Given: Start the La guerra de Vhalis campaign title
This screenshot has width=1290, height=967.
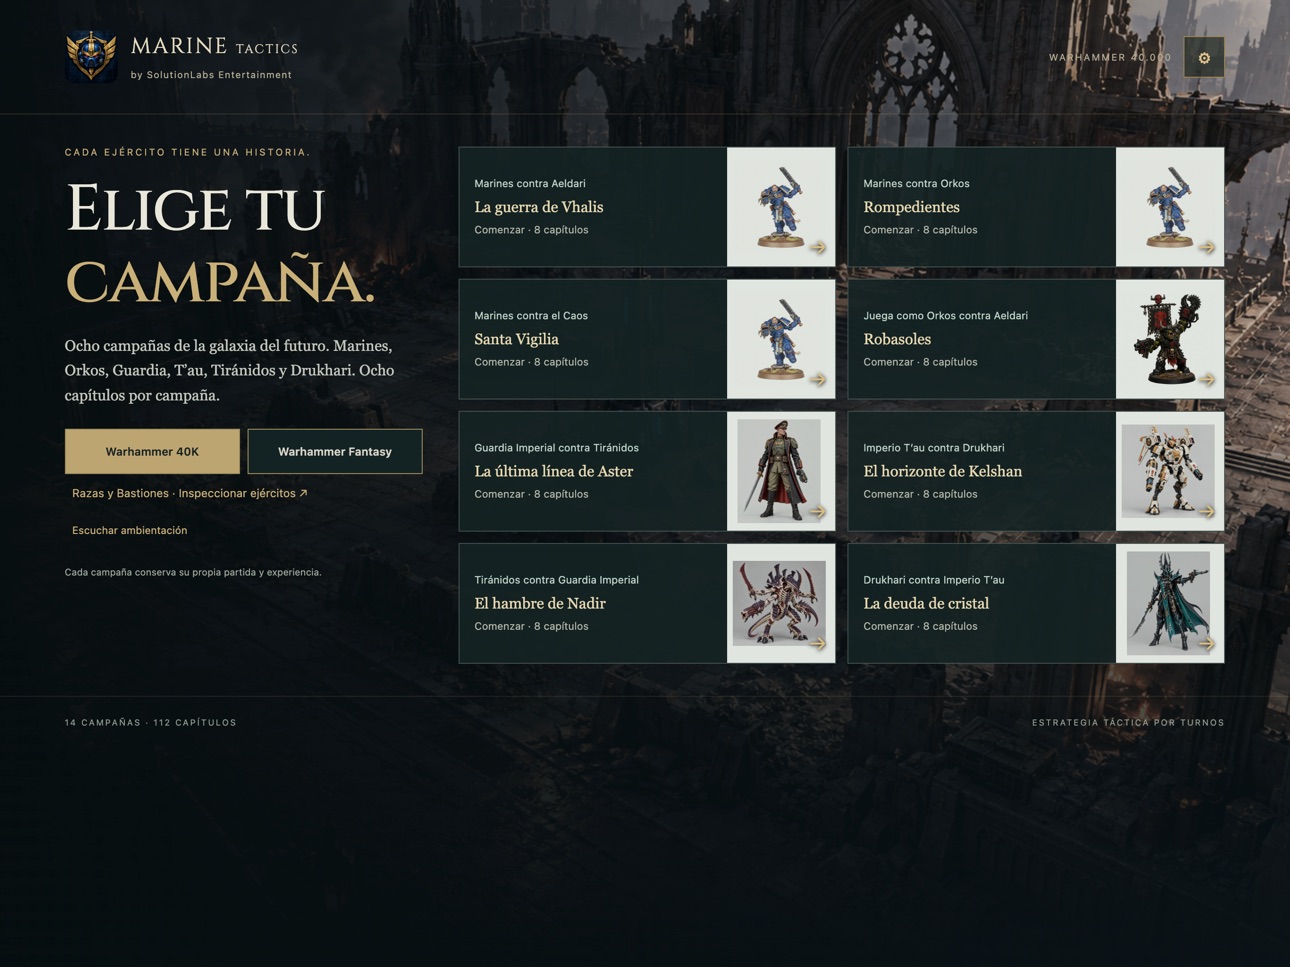Looking at the screenshot, I should pyautogui.click(x=539, y=207).
